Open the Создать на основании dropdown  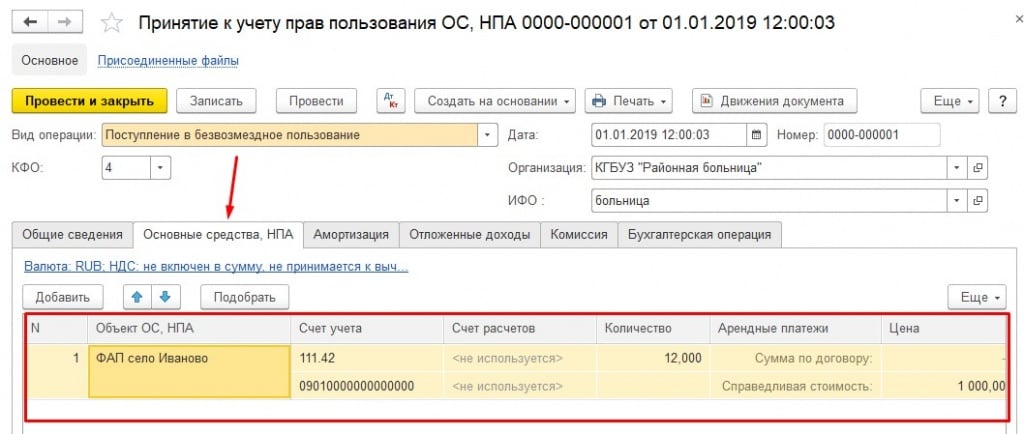click(x=494, y=101)
